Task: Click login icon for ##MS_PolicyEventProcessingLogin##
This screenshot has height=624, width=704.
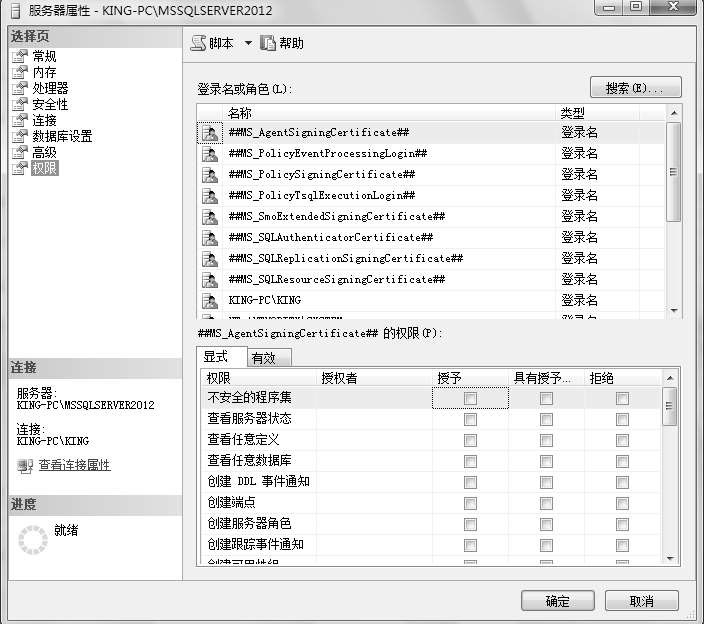Action: tap(210, 154)
